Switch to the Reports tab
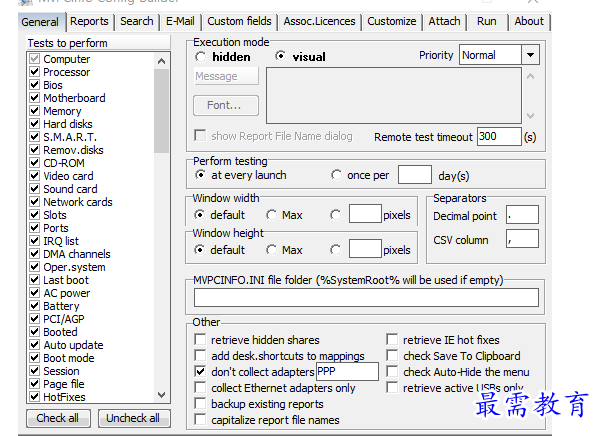This screenshot has height=436, width=597. [89, 21]
